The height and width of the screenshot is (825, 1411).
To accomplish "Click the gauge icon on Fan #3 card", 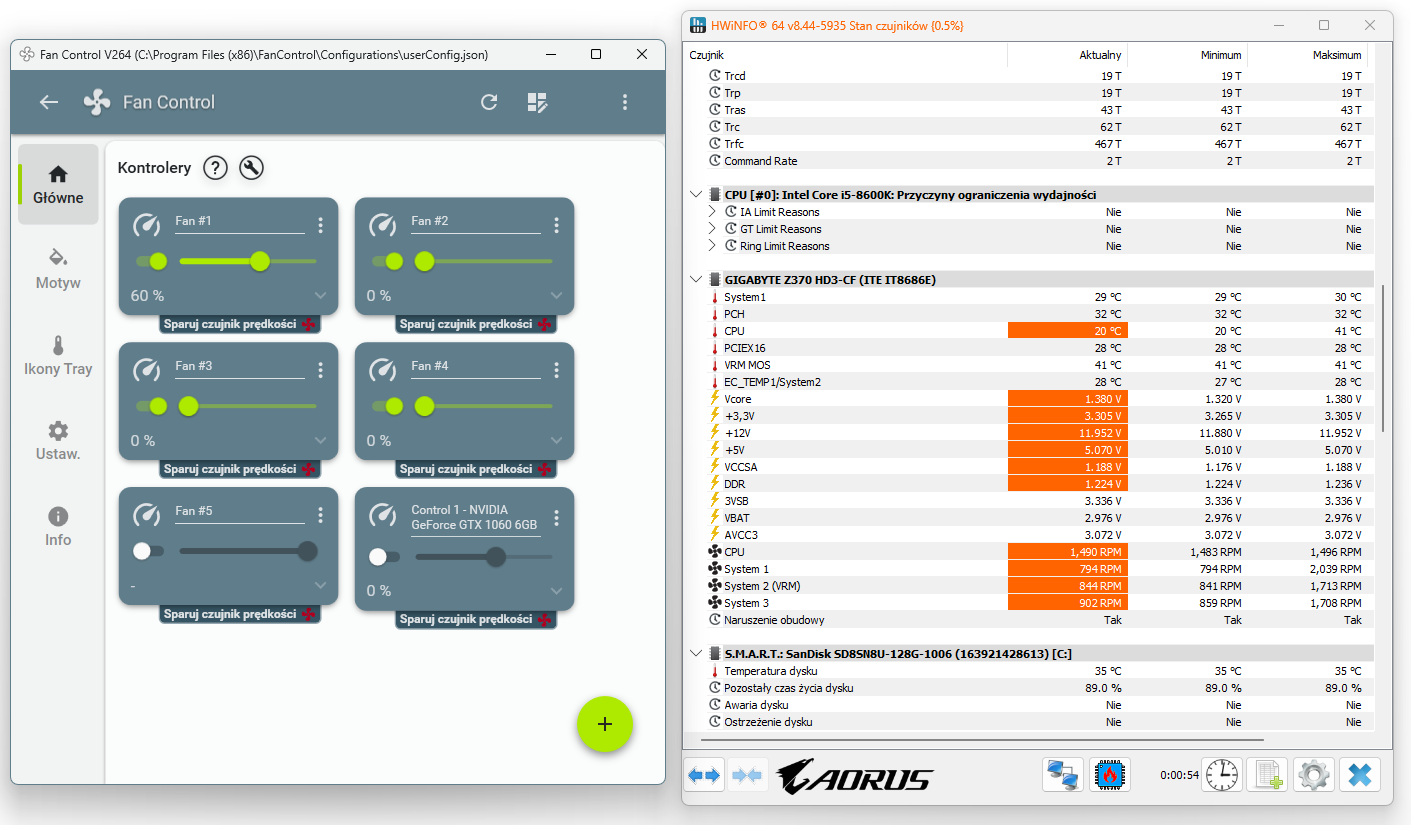I will coord(147,370).
